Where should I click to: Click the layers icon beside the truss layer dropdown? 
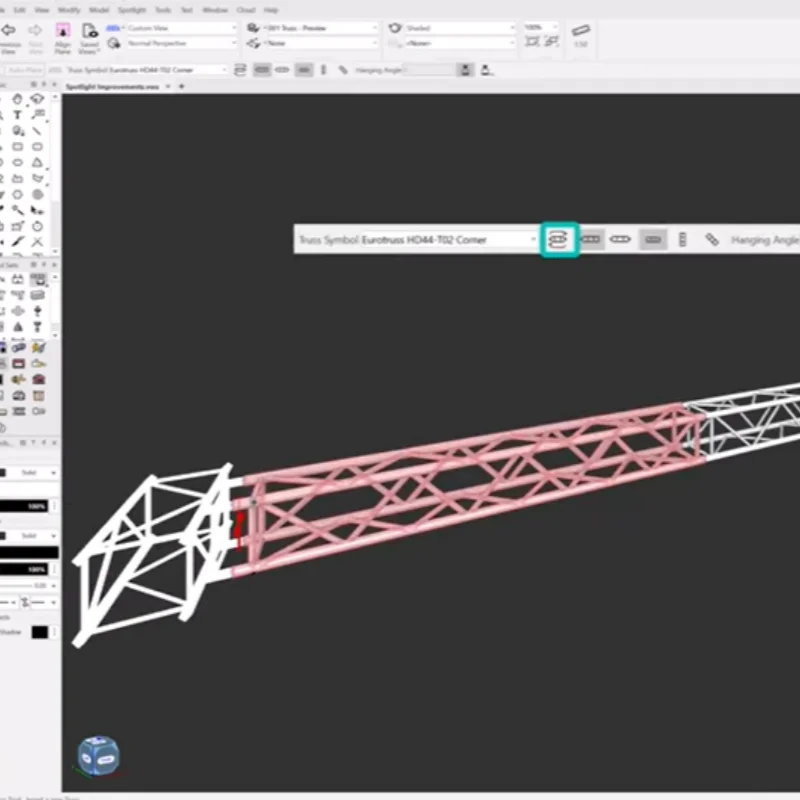253,28
